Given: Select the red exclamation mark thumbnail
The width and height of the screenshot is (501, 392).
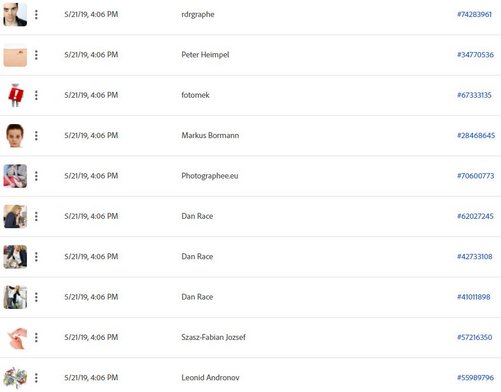Looking at the screenshot, I should click(15, 95).
